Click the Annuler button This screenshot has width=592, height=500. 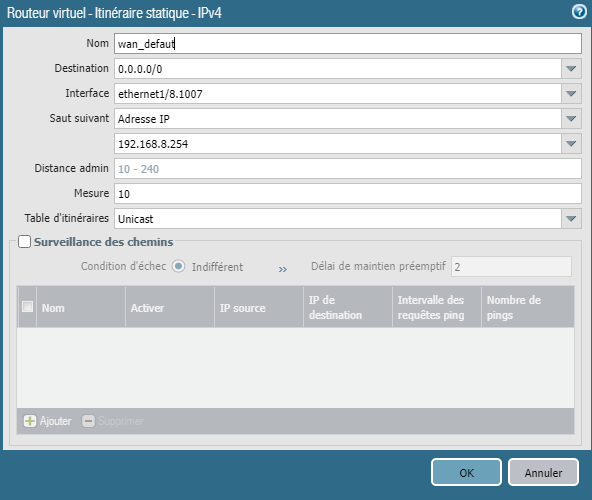(543, 472)
